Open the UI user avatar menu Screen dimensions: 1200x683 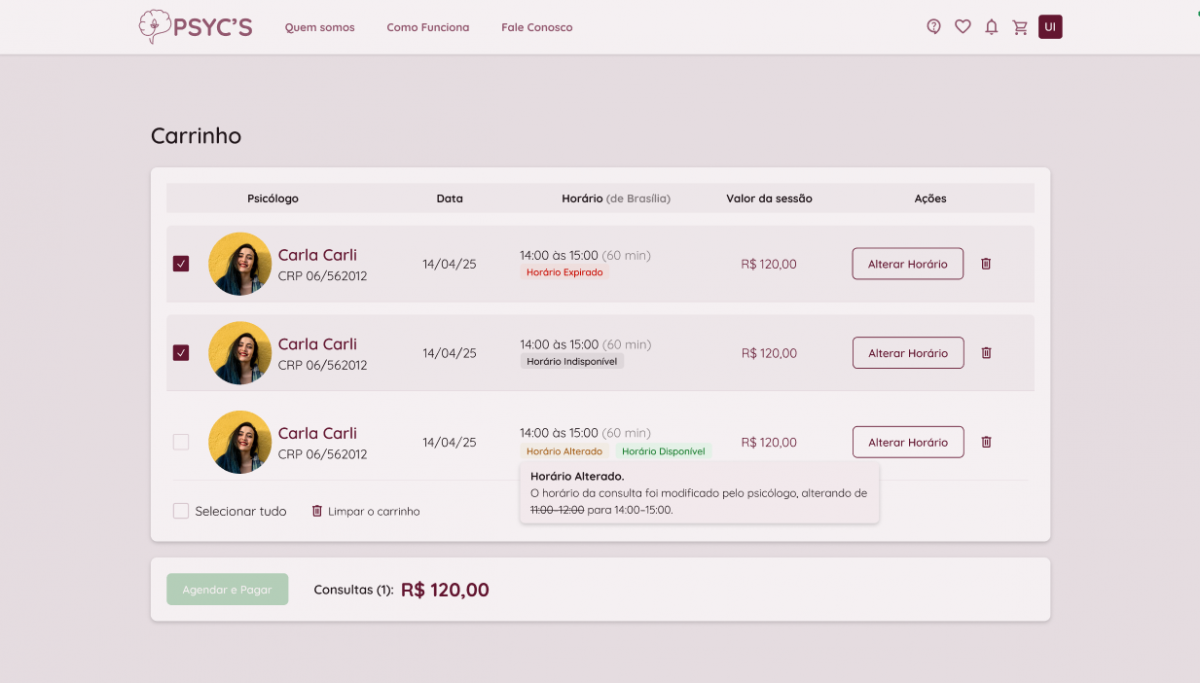[x=1050, y=27]
